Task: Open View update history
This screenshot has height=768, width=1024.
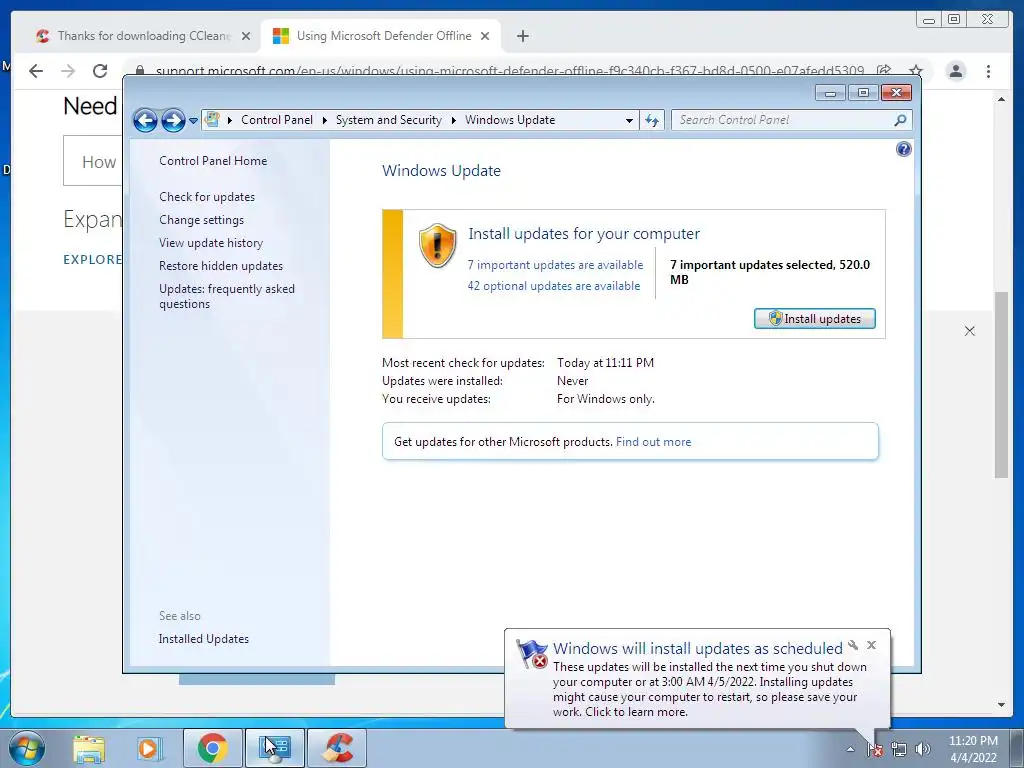Action: [211, 243]
